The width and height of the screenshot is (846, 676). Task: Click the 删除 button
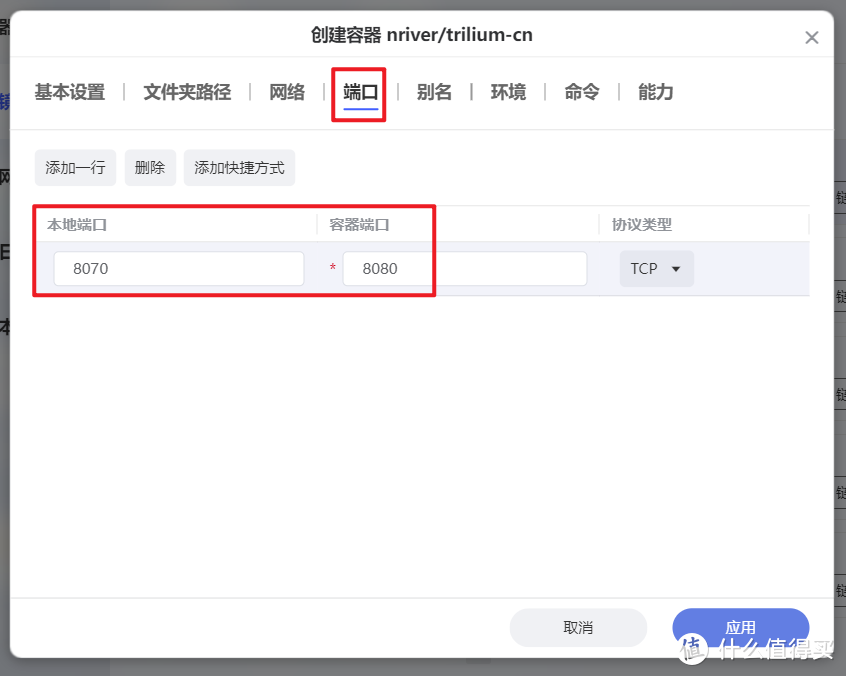[x=149, y=167]
